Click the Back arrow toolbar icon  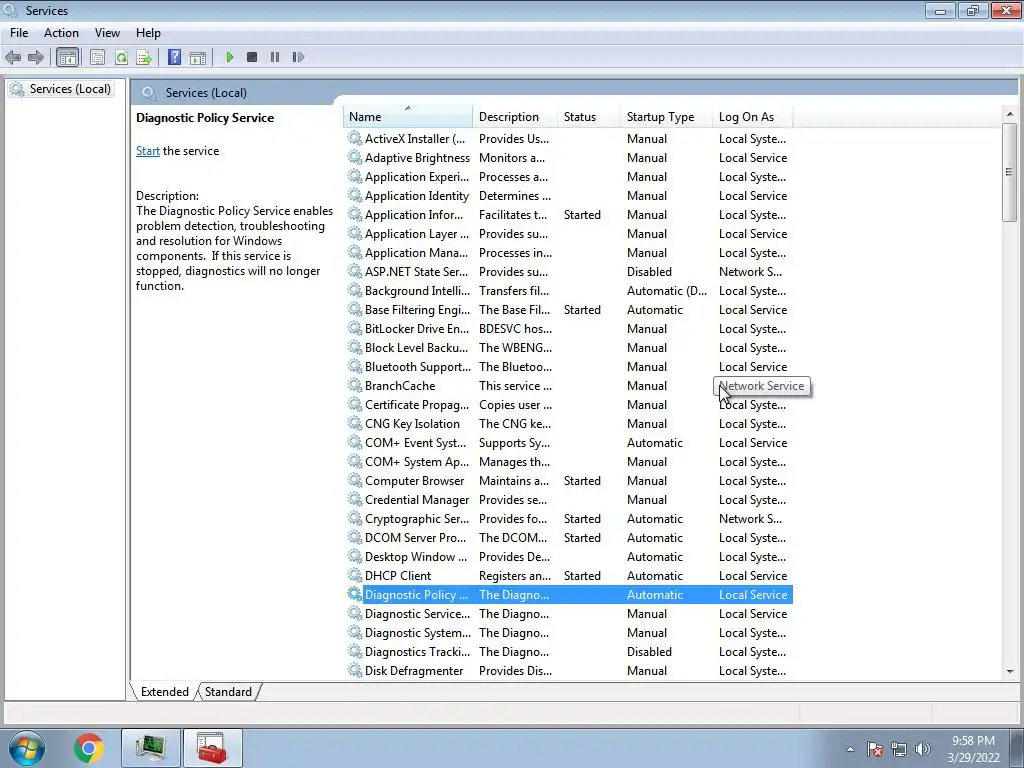[x=13, y=57]
